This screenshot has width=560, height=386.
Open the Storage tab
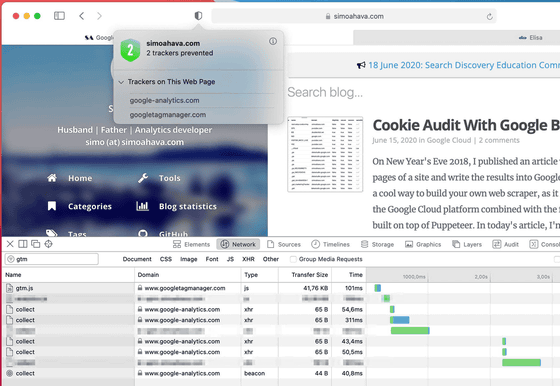point(378,244)
